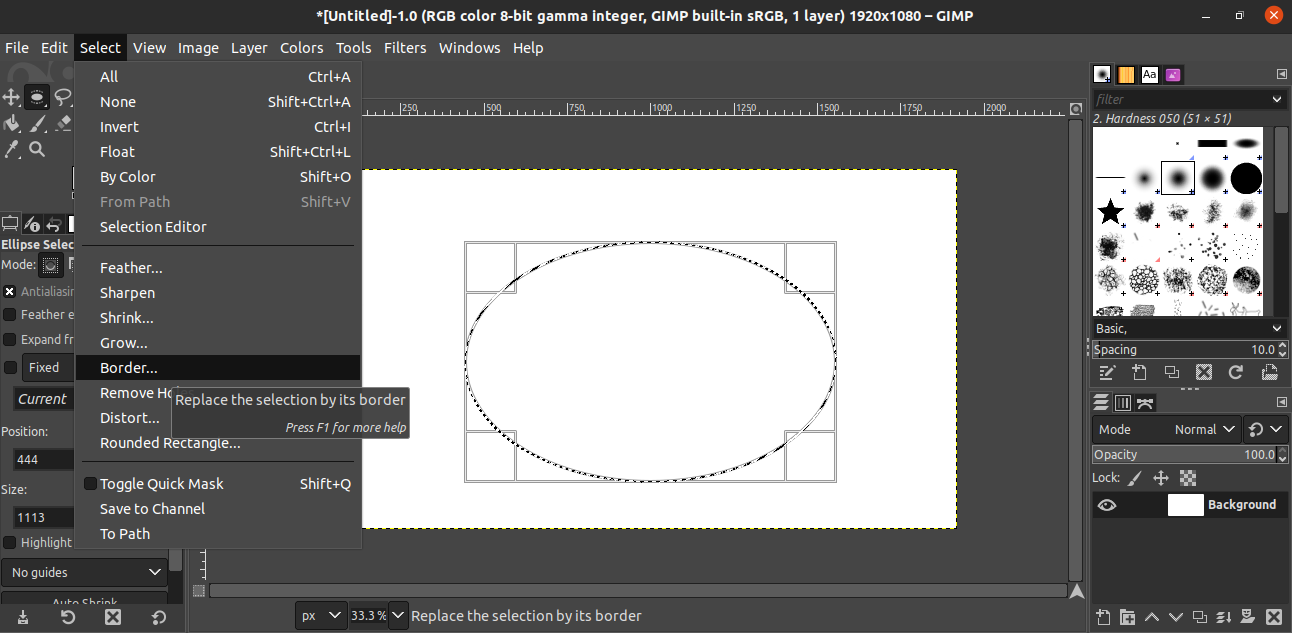Screen dimensions: 1292x633
Task: Open the Paths tab icon
Action: [1145, 402]
